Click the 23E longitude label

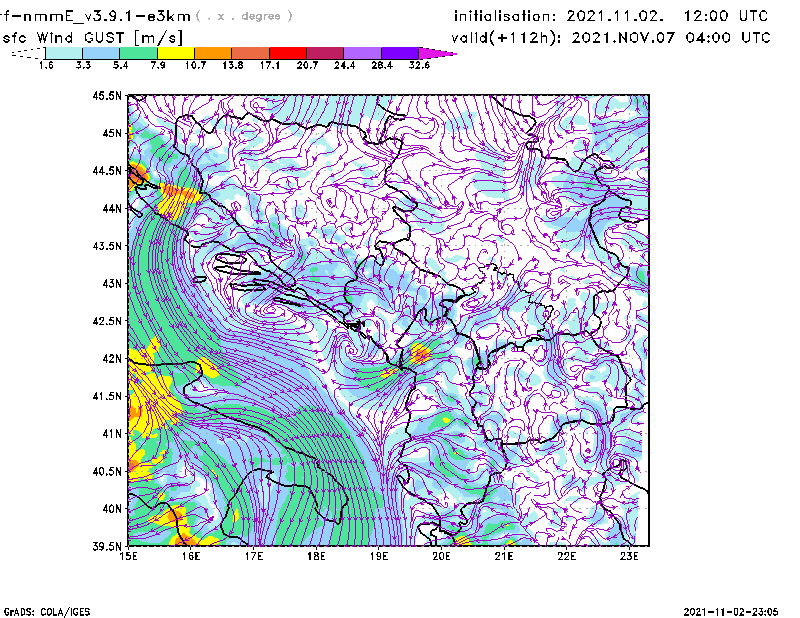(629, 556)
